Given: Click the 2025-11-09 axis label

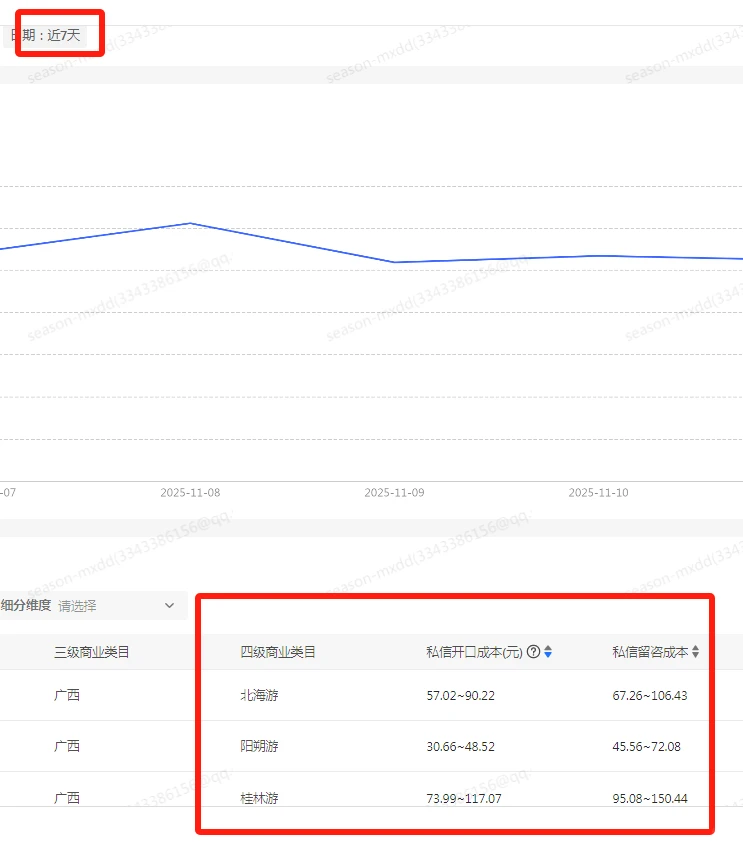Looking at the screenshot, I should [x=394, y=493].
